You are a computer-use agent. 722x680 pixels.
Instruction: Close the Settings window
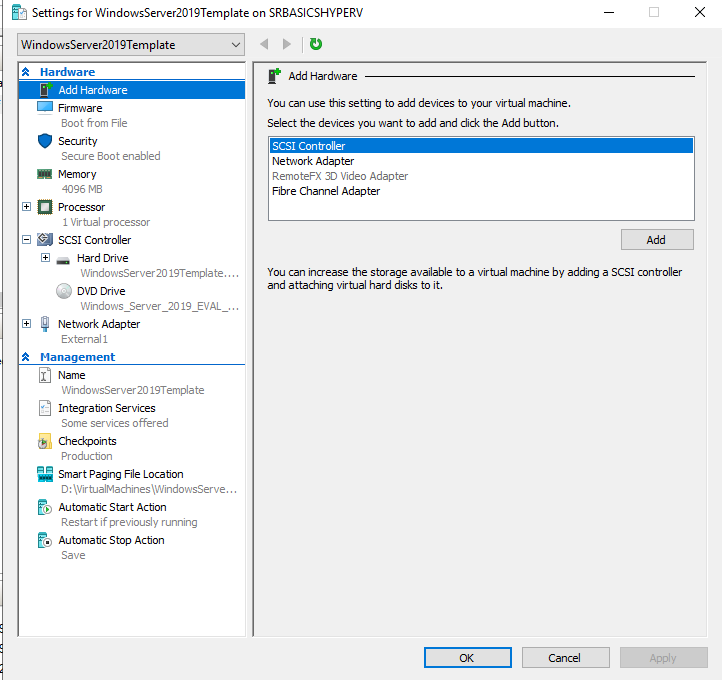point(699,12)
